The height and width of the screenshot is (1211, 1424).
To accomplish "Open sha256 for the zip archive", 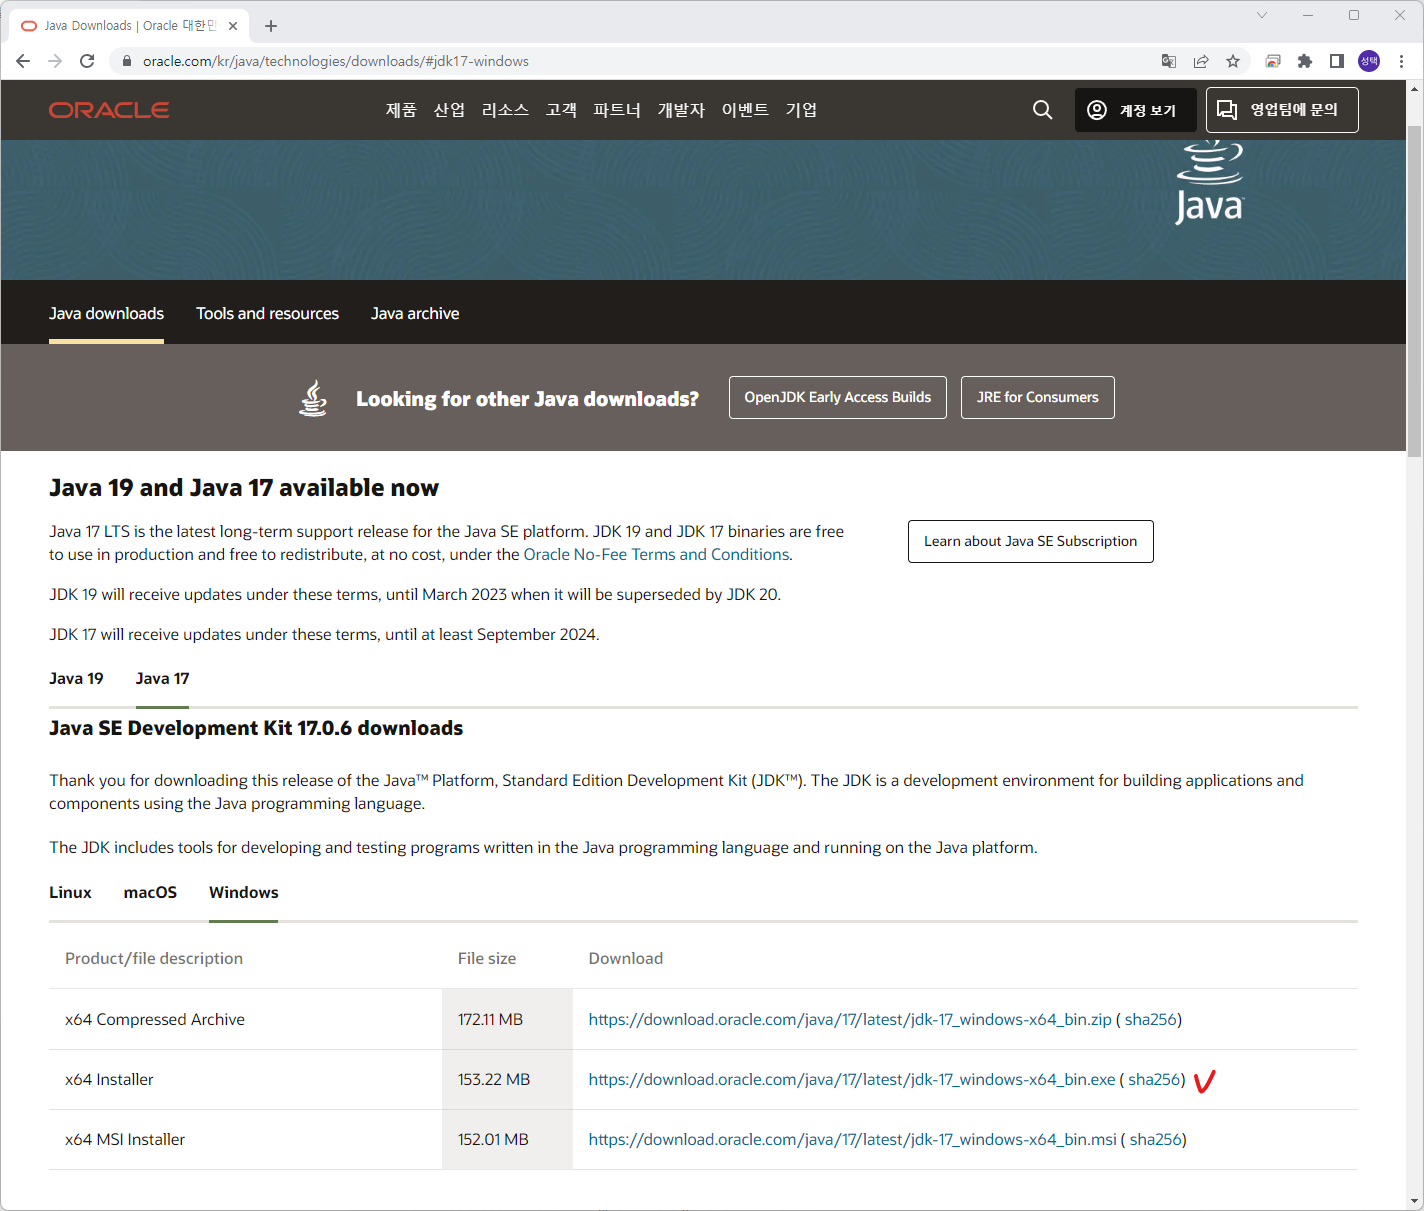I will [1151, 1019].
